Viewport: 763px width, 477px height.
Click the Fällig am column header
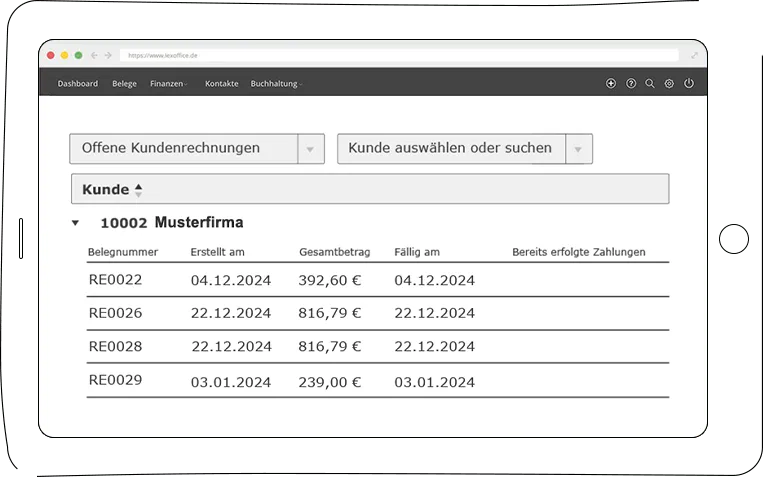tap(417, 252)
